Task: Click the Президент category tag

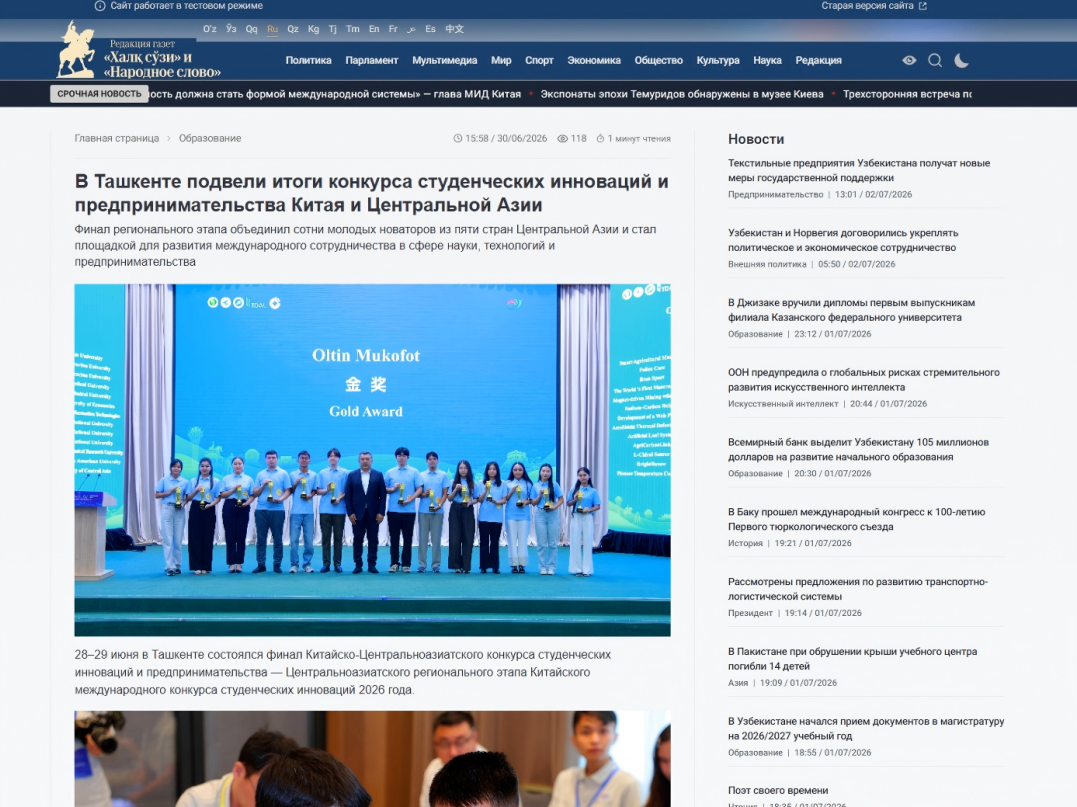Action: pyautogui.click(x=750, y=613)
